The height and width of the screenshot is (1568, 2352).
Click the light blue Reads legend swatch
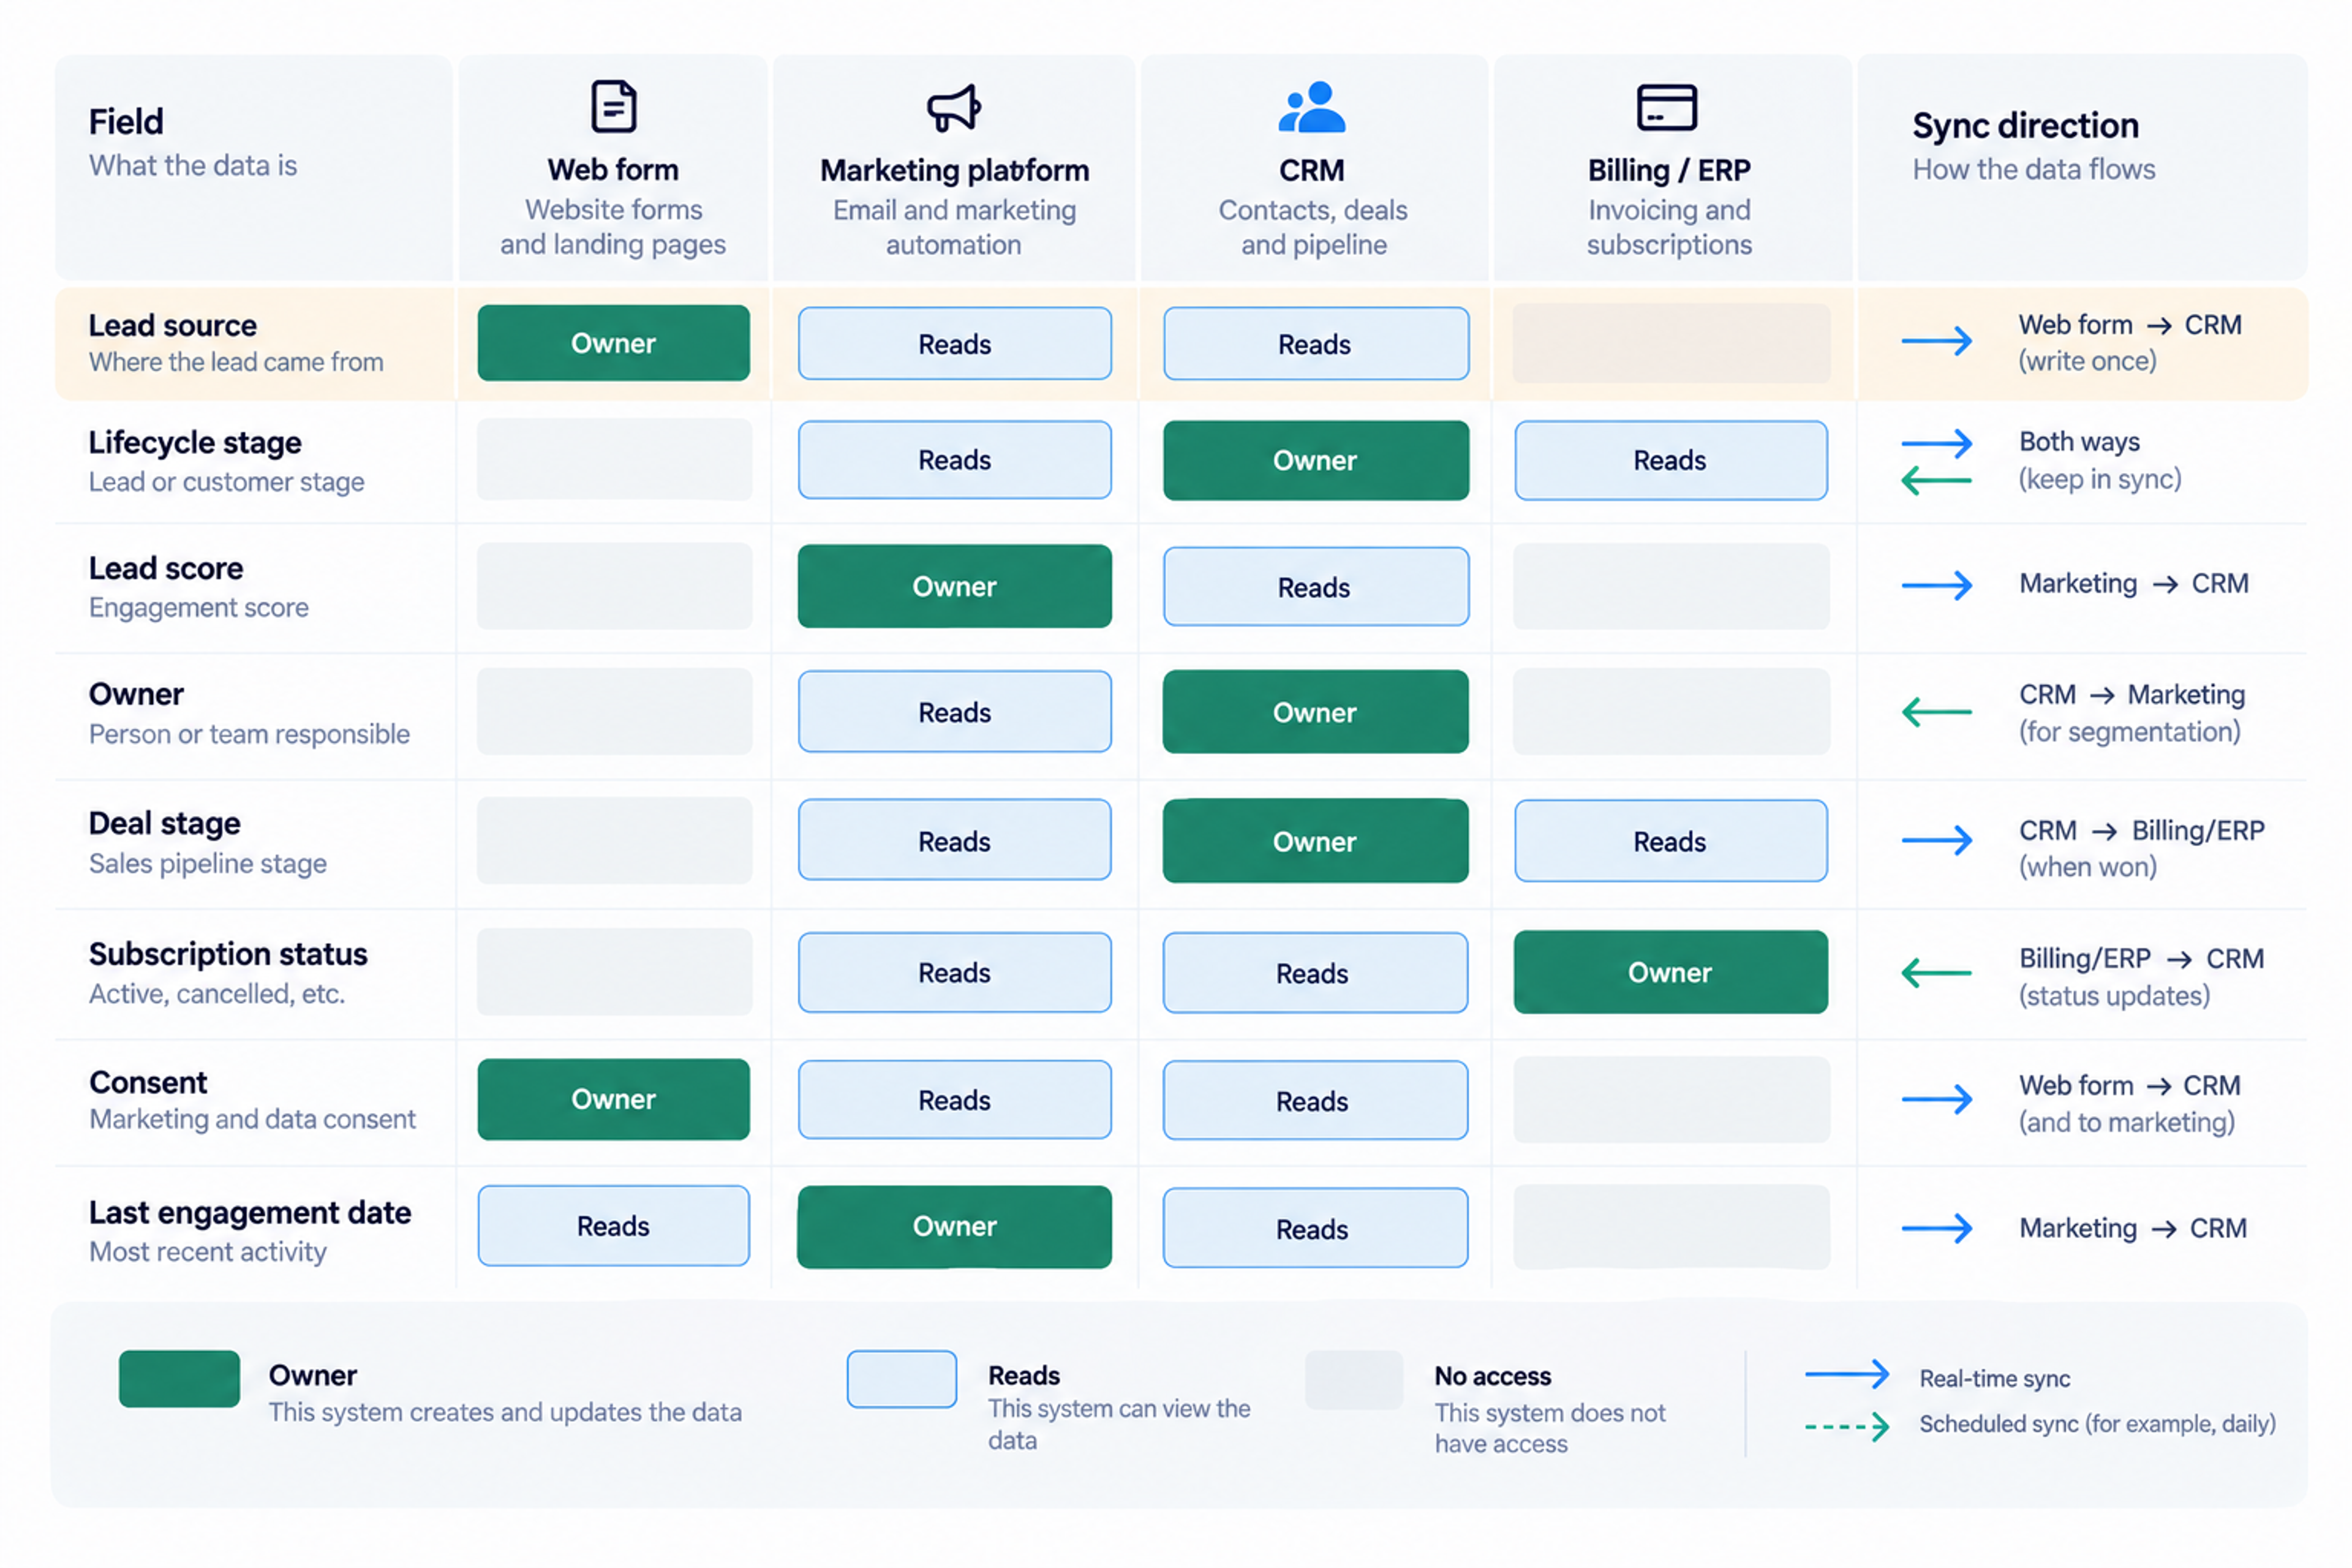pos(902,1379)
